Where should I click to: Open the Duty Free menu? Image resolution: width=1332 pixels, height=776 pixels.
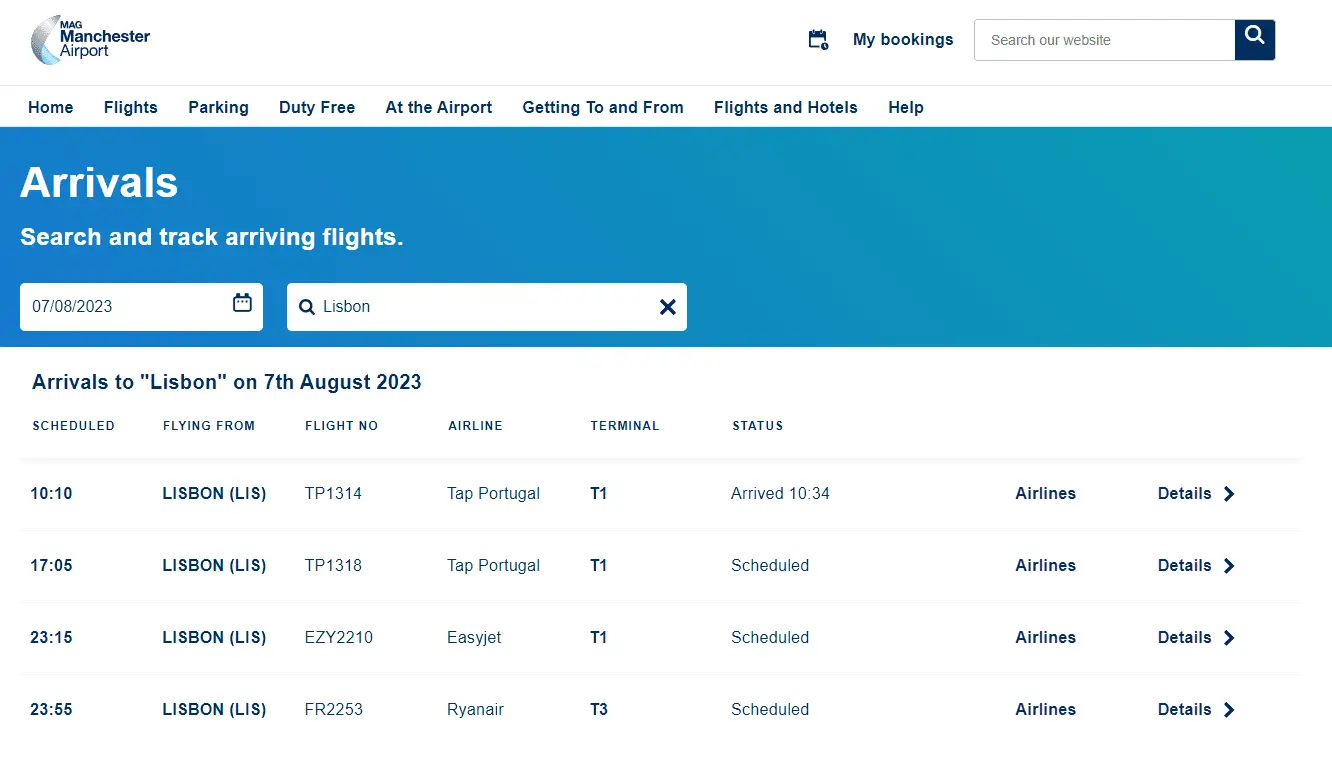317,107
